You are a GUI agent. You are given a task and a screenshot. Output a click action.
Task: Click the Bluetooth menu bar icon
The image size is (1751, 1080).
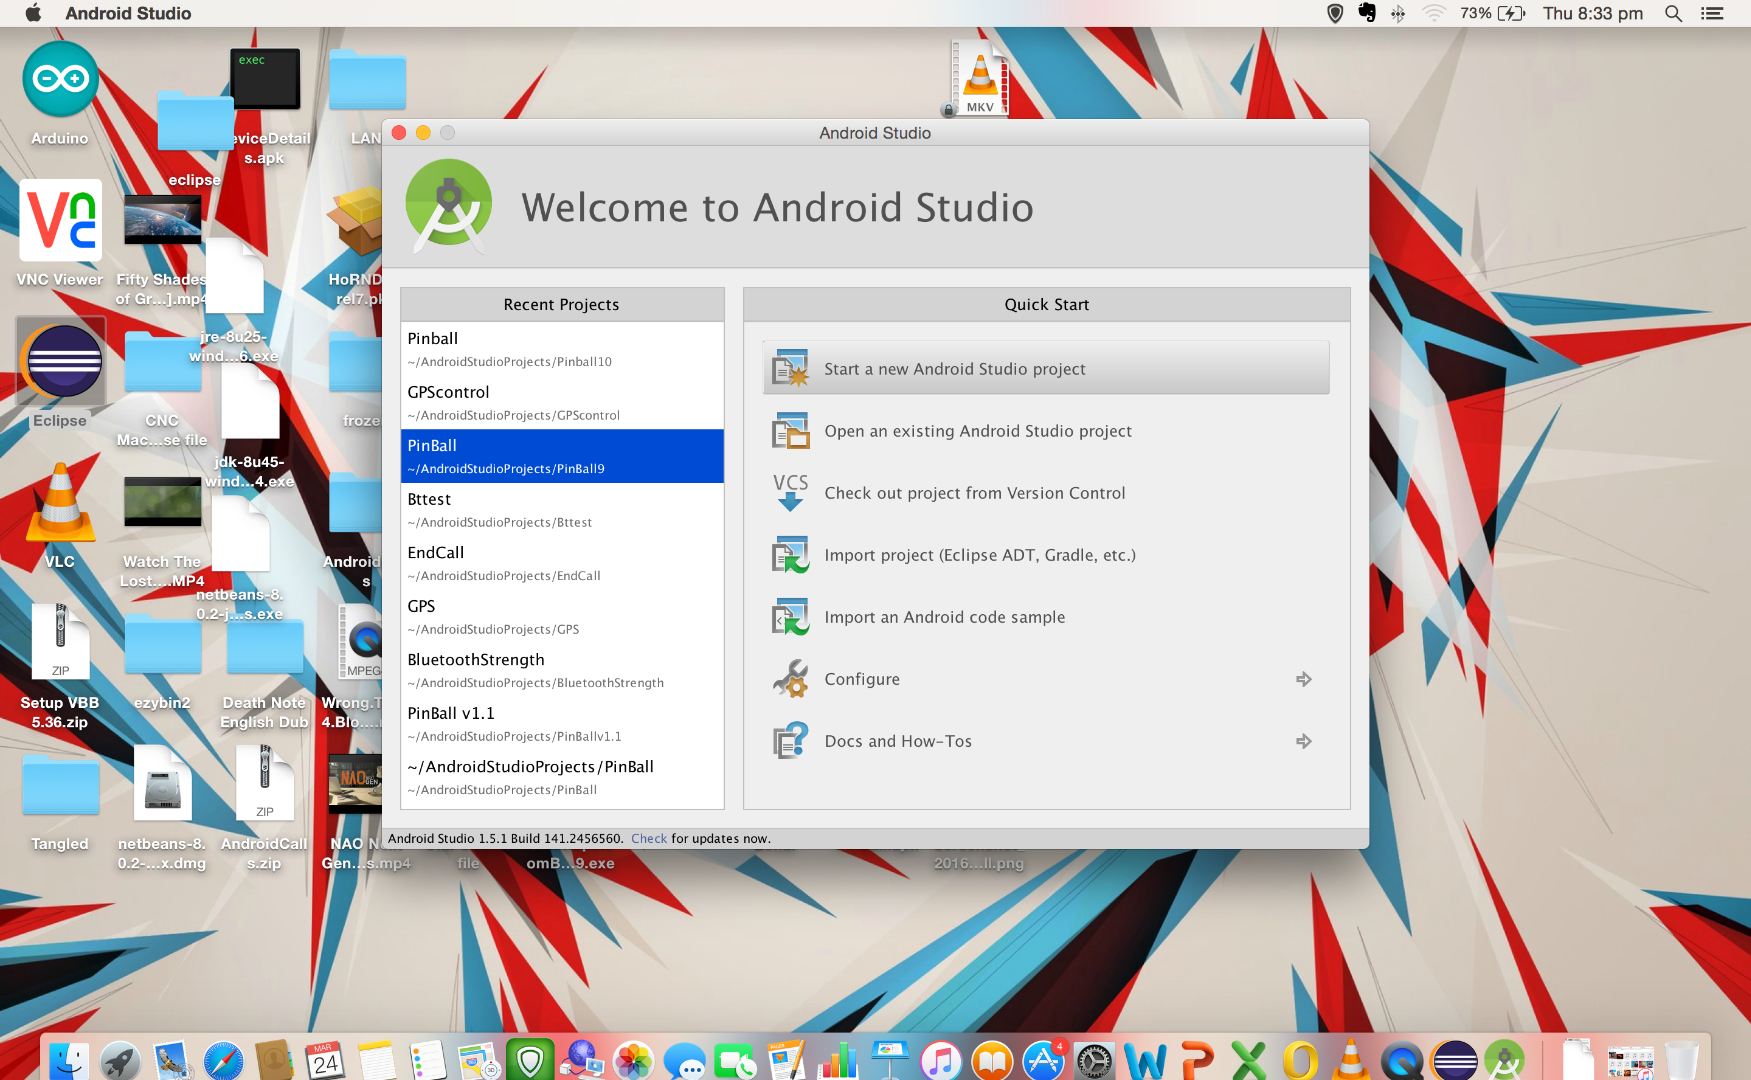coord(1398,13)
